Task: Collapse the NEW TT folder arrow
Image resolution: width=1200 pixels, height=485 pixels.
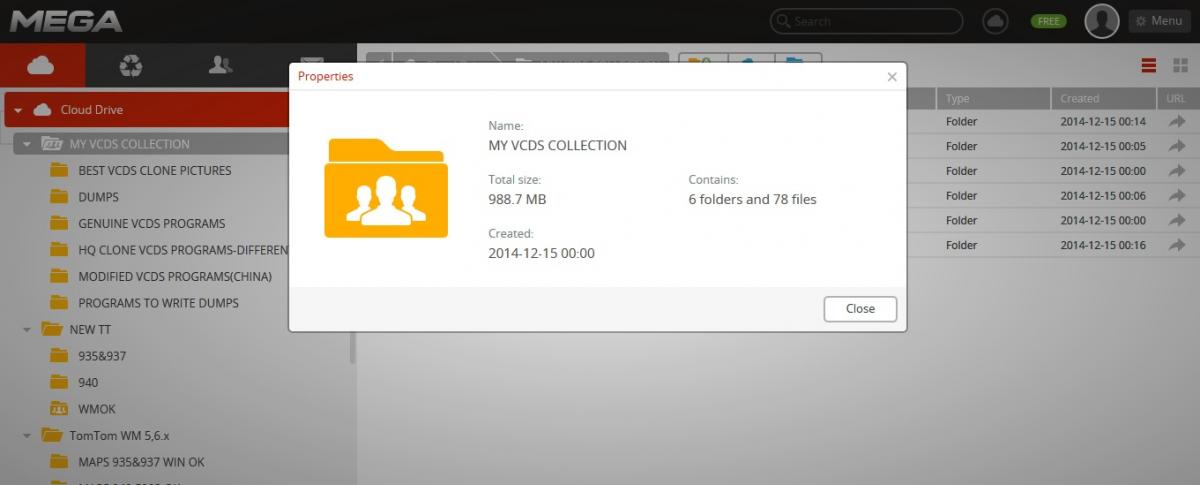Action: click(27, 329)
